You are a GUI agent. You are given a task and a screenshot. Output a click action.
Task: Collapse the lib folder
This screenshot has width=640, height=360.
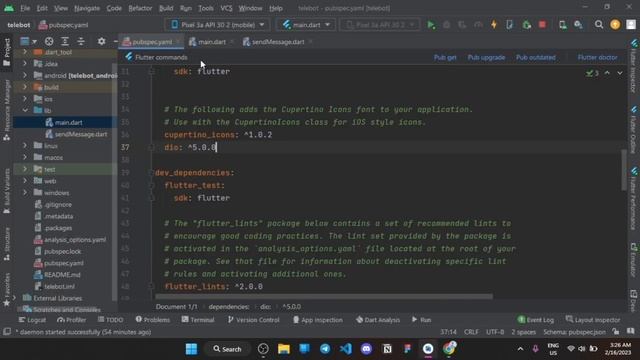25,110
